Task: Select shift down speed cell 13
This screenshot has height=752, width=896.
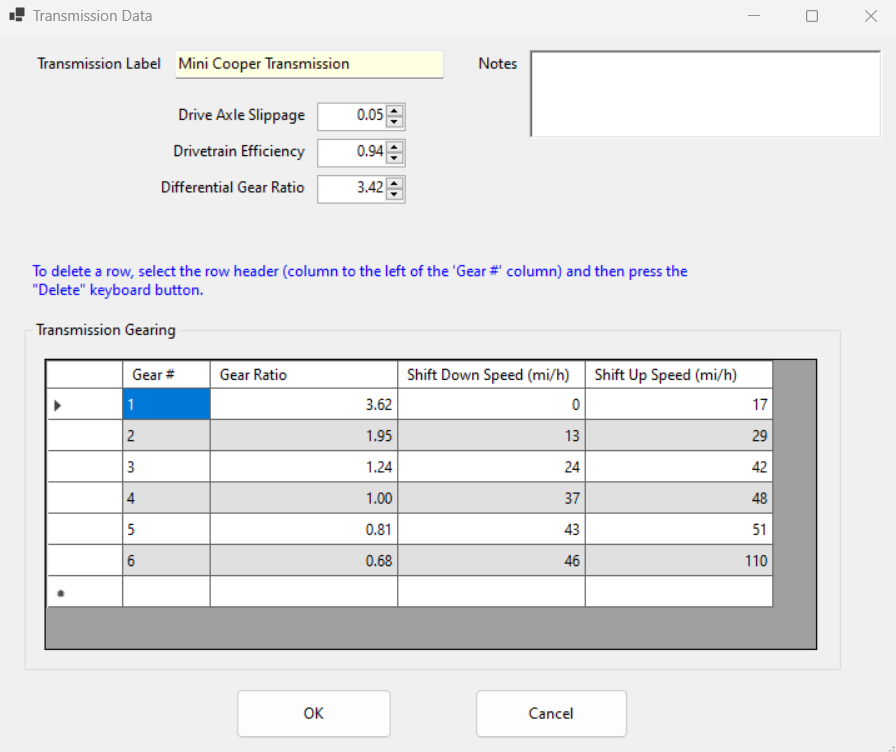Action: (491, 435)
